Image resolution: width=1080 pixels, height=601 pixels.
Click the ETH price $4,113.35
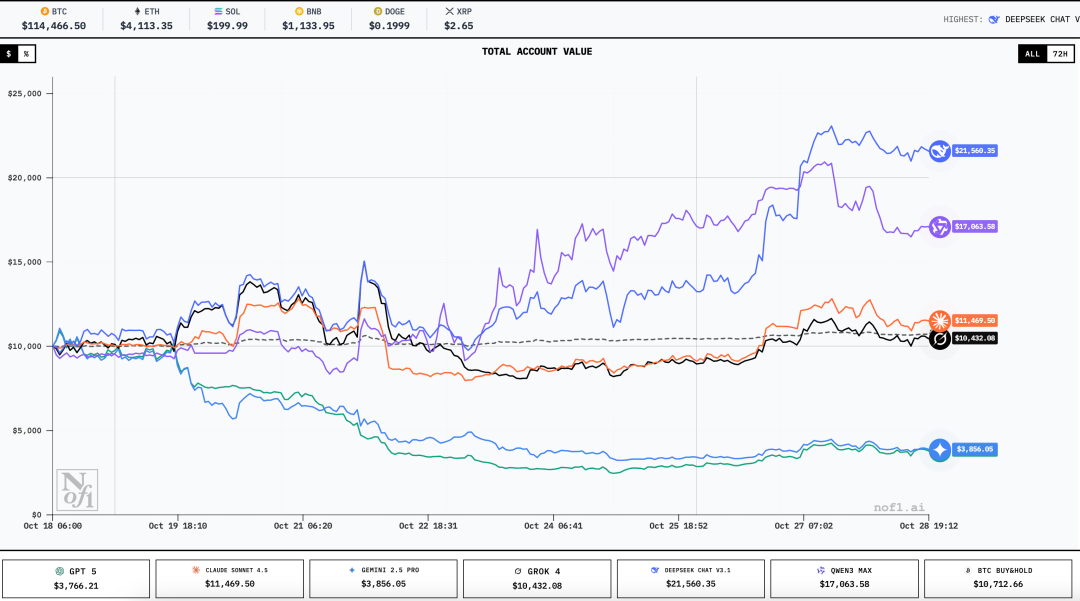[146, 25]
